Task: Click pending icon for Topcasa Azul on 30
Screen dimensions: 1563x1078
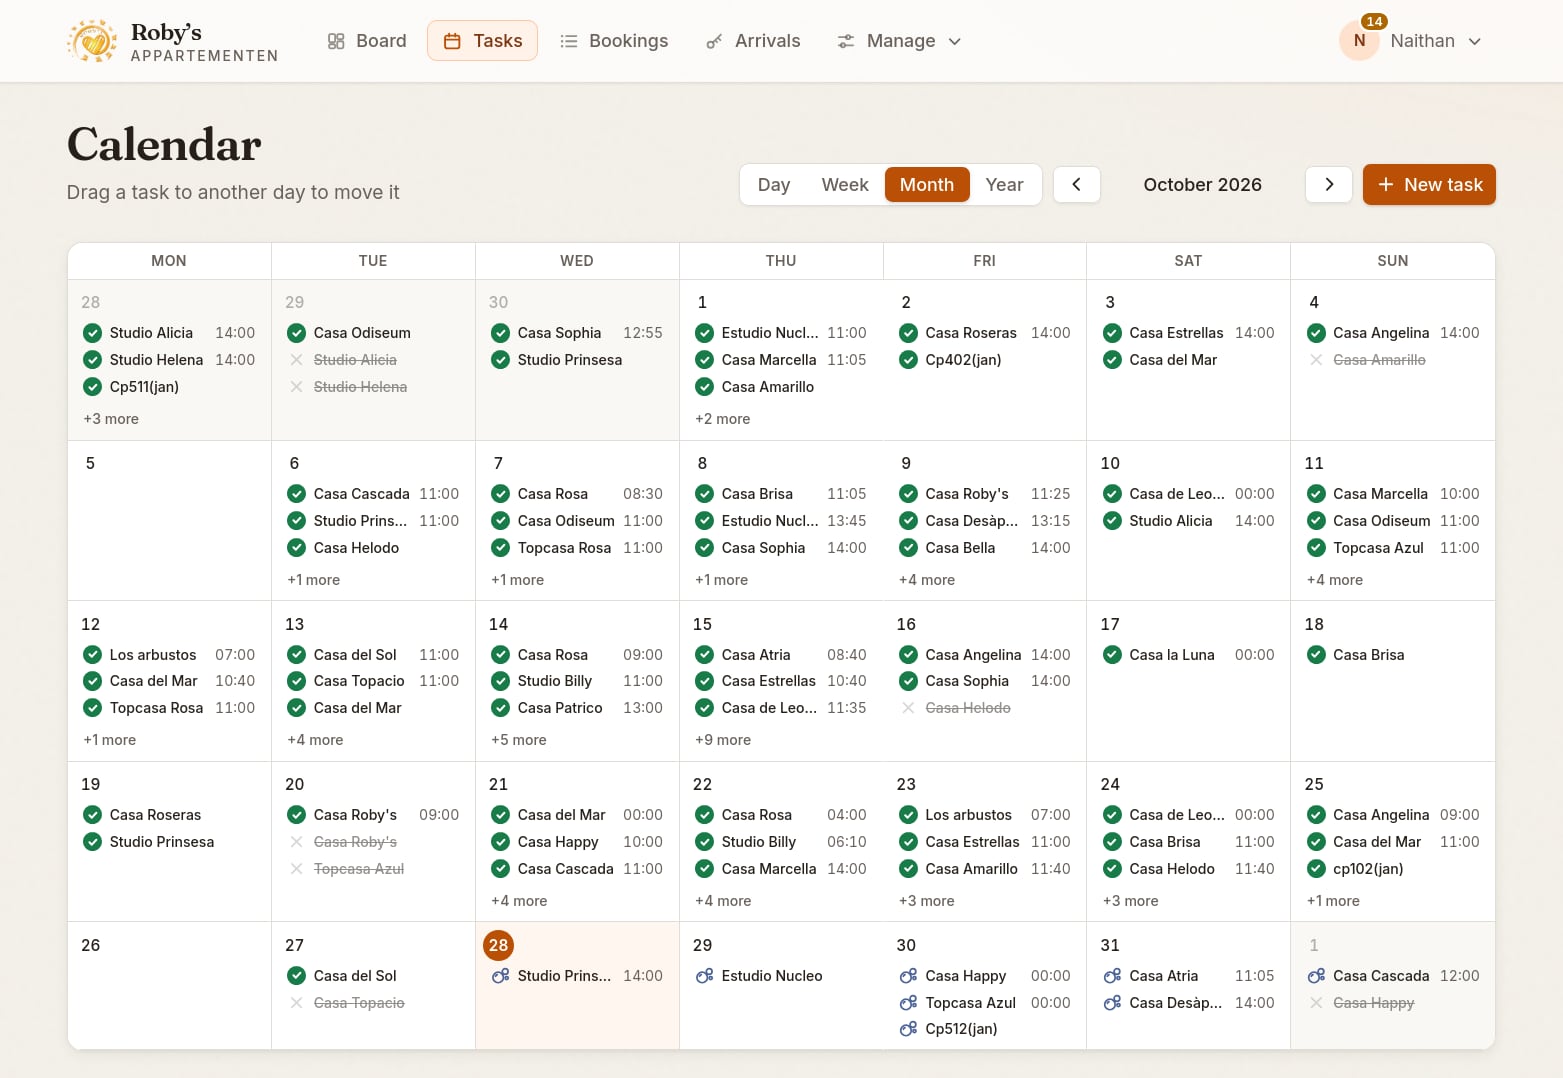Action: pos(909,1003)
